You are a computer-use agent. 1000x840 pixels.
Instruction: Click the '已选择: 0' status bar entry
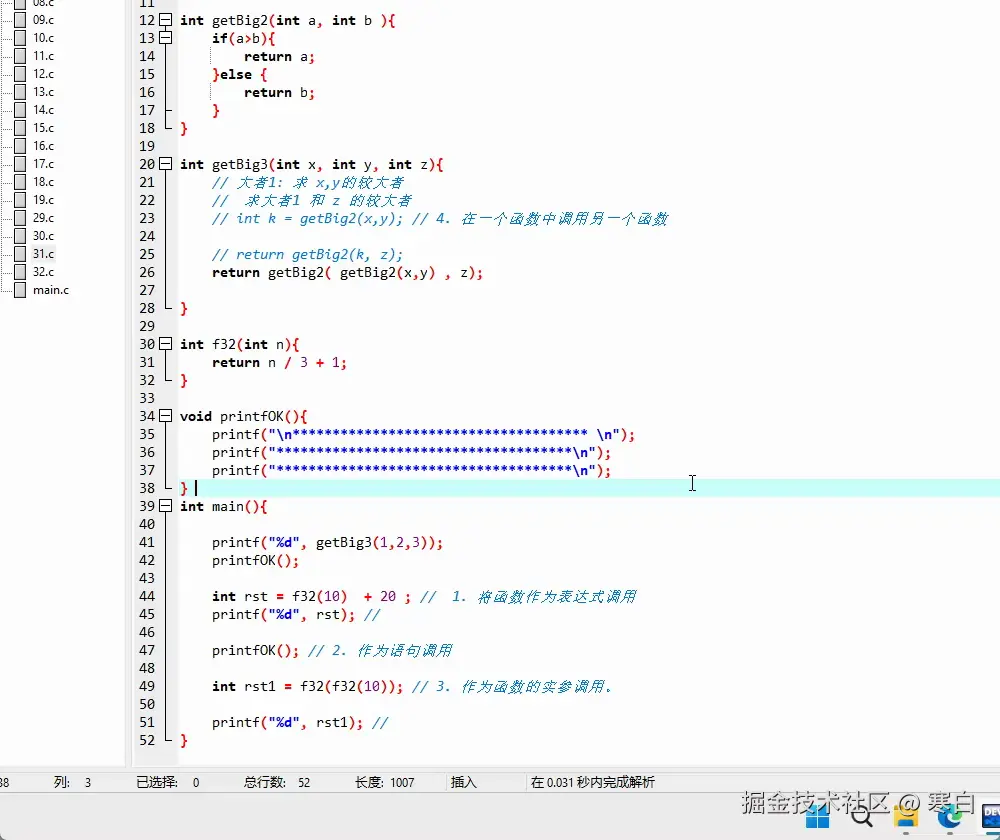168,782
